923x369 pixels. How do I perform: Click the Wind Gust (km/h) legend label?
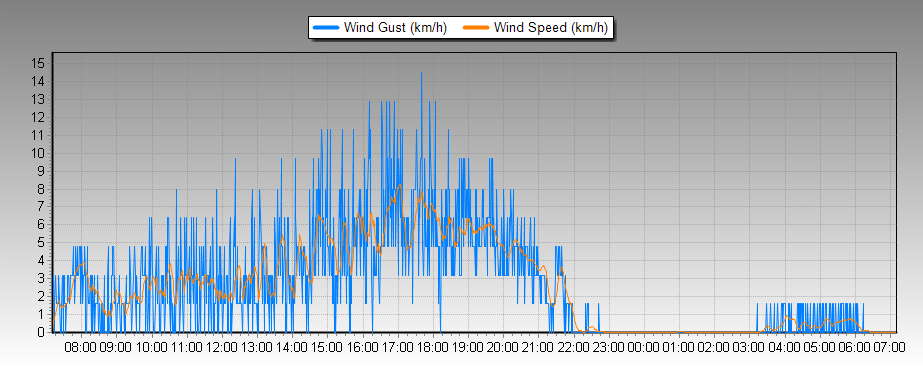click(395, 27)
